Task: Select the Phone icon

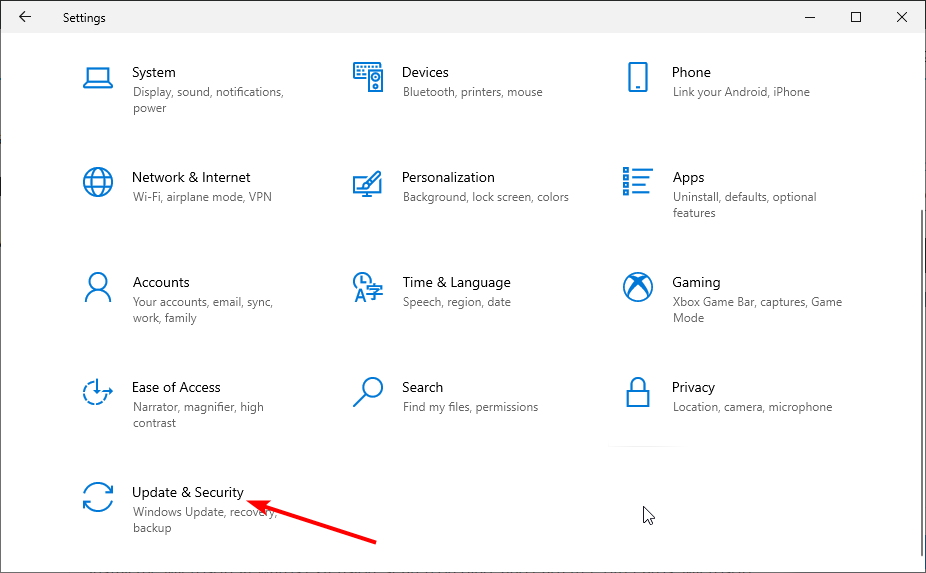Action: (638, 77)
